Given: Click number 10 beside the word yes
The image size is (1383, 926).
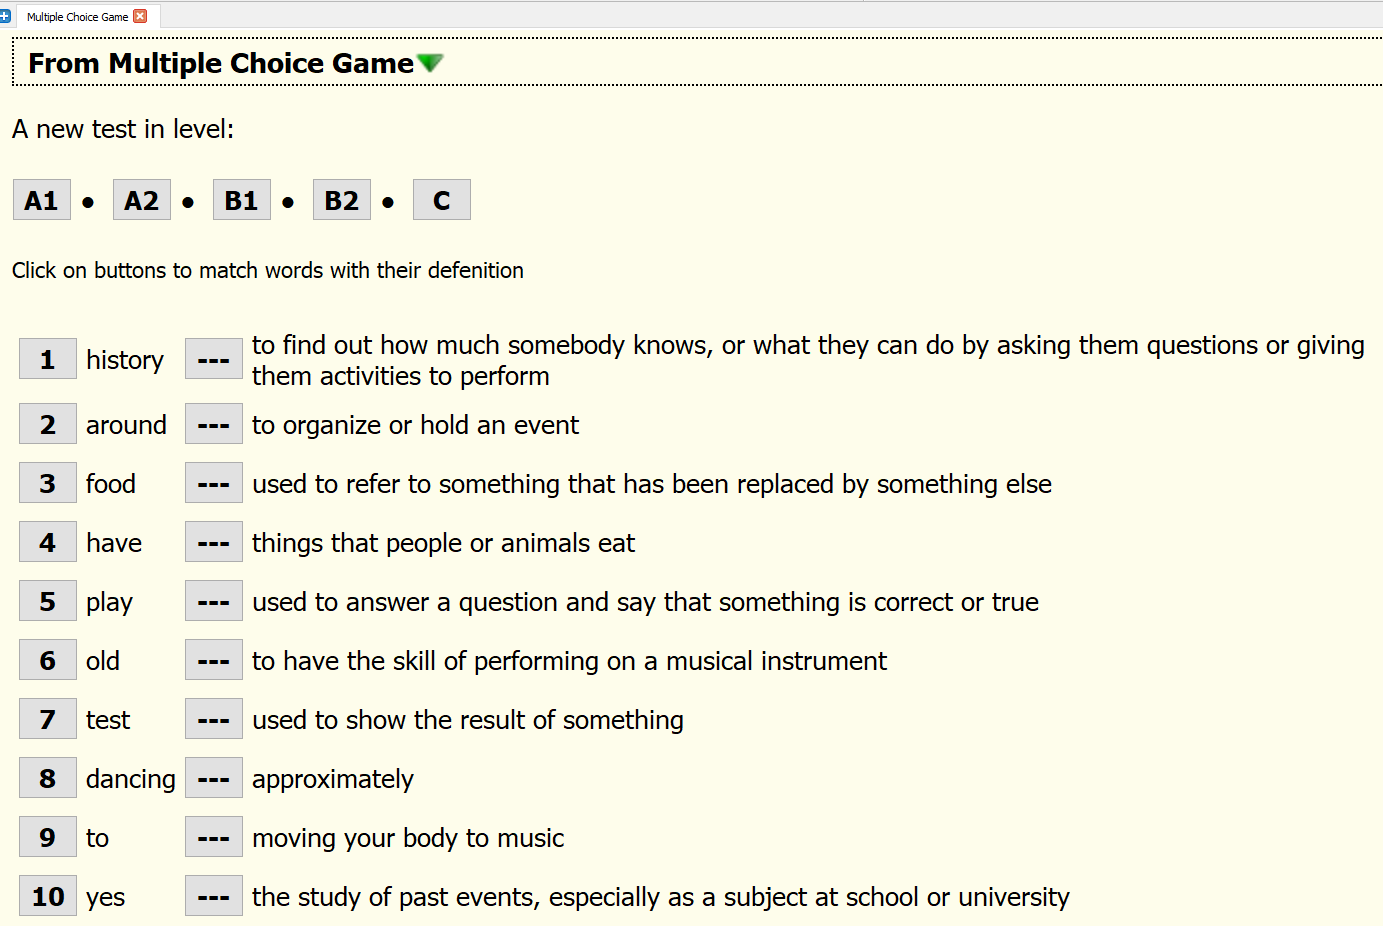Looking at the screenshot, I should [47, 896].
